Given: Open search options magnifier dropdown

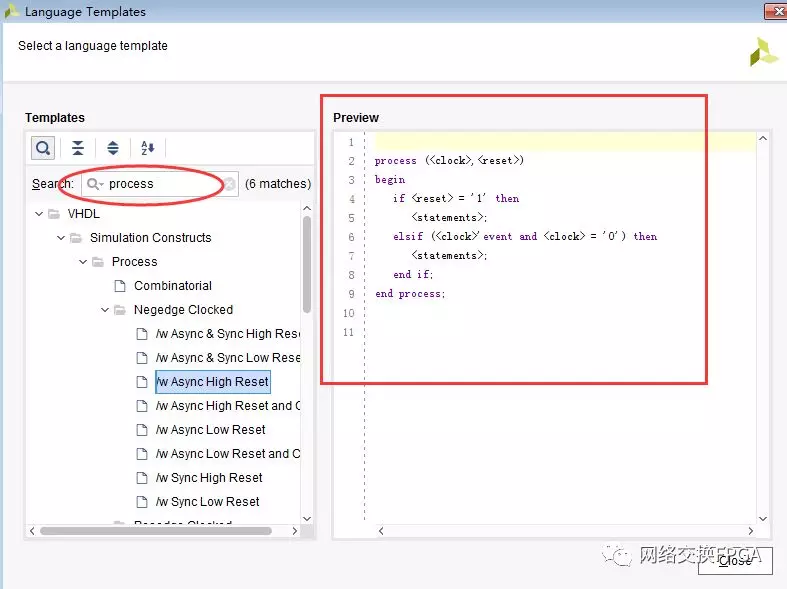Looking at the screenshot, I should (95, 184).
